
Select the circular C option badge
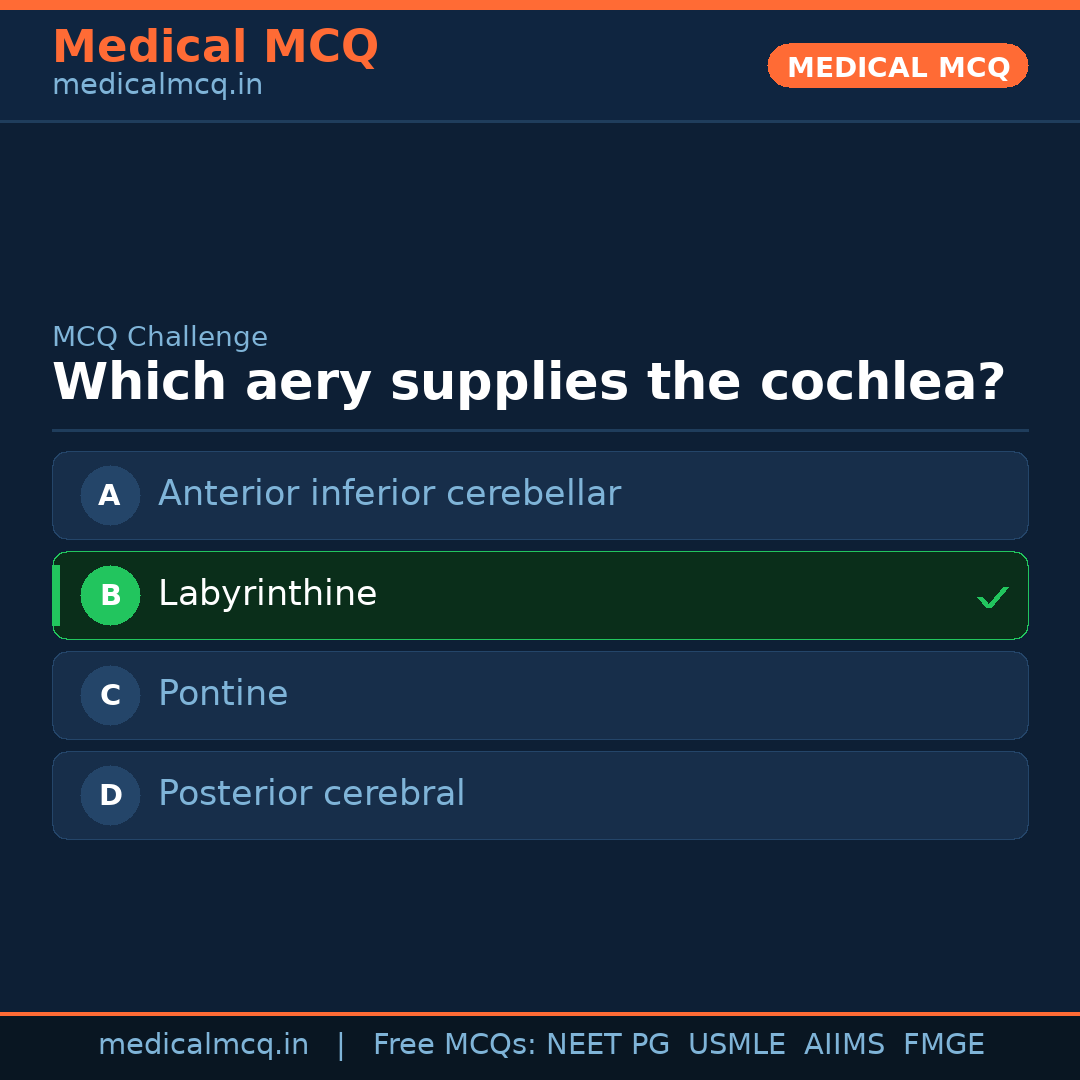pyautogui.click(x=110, y=695)
